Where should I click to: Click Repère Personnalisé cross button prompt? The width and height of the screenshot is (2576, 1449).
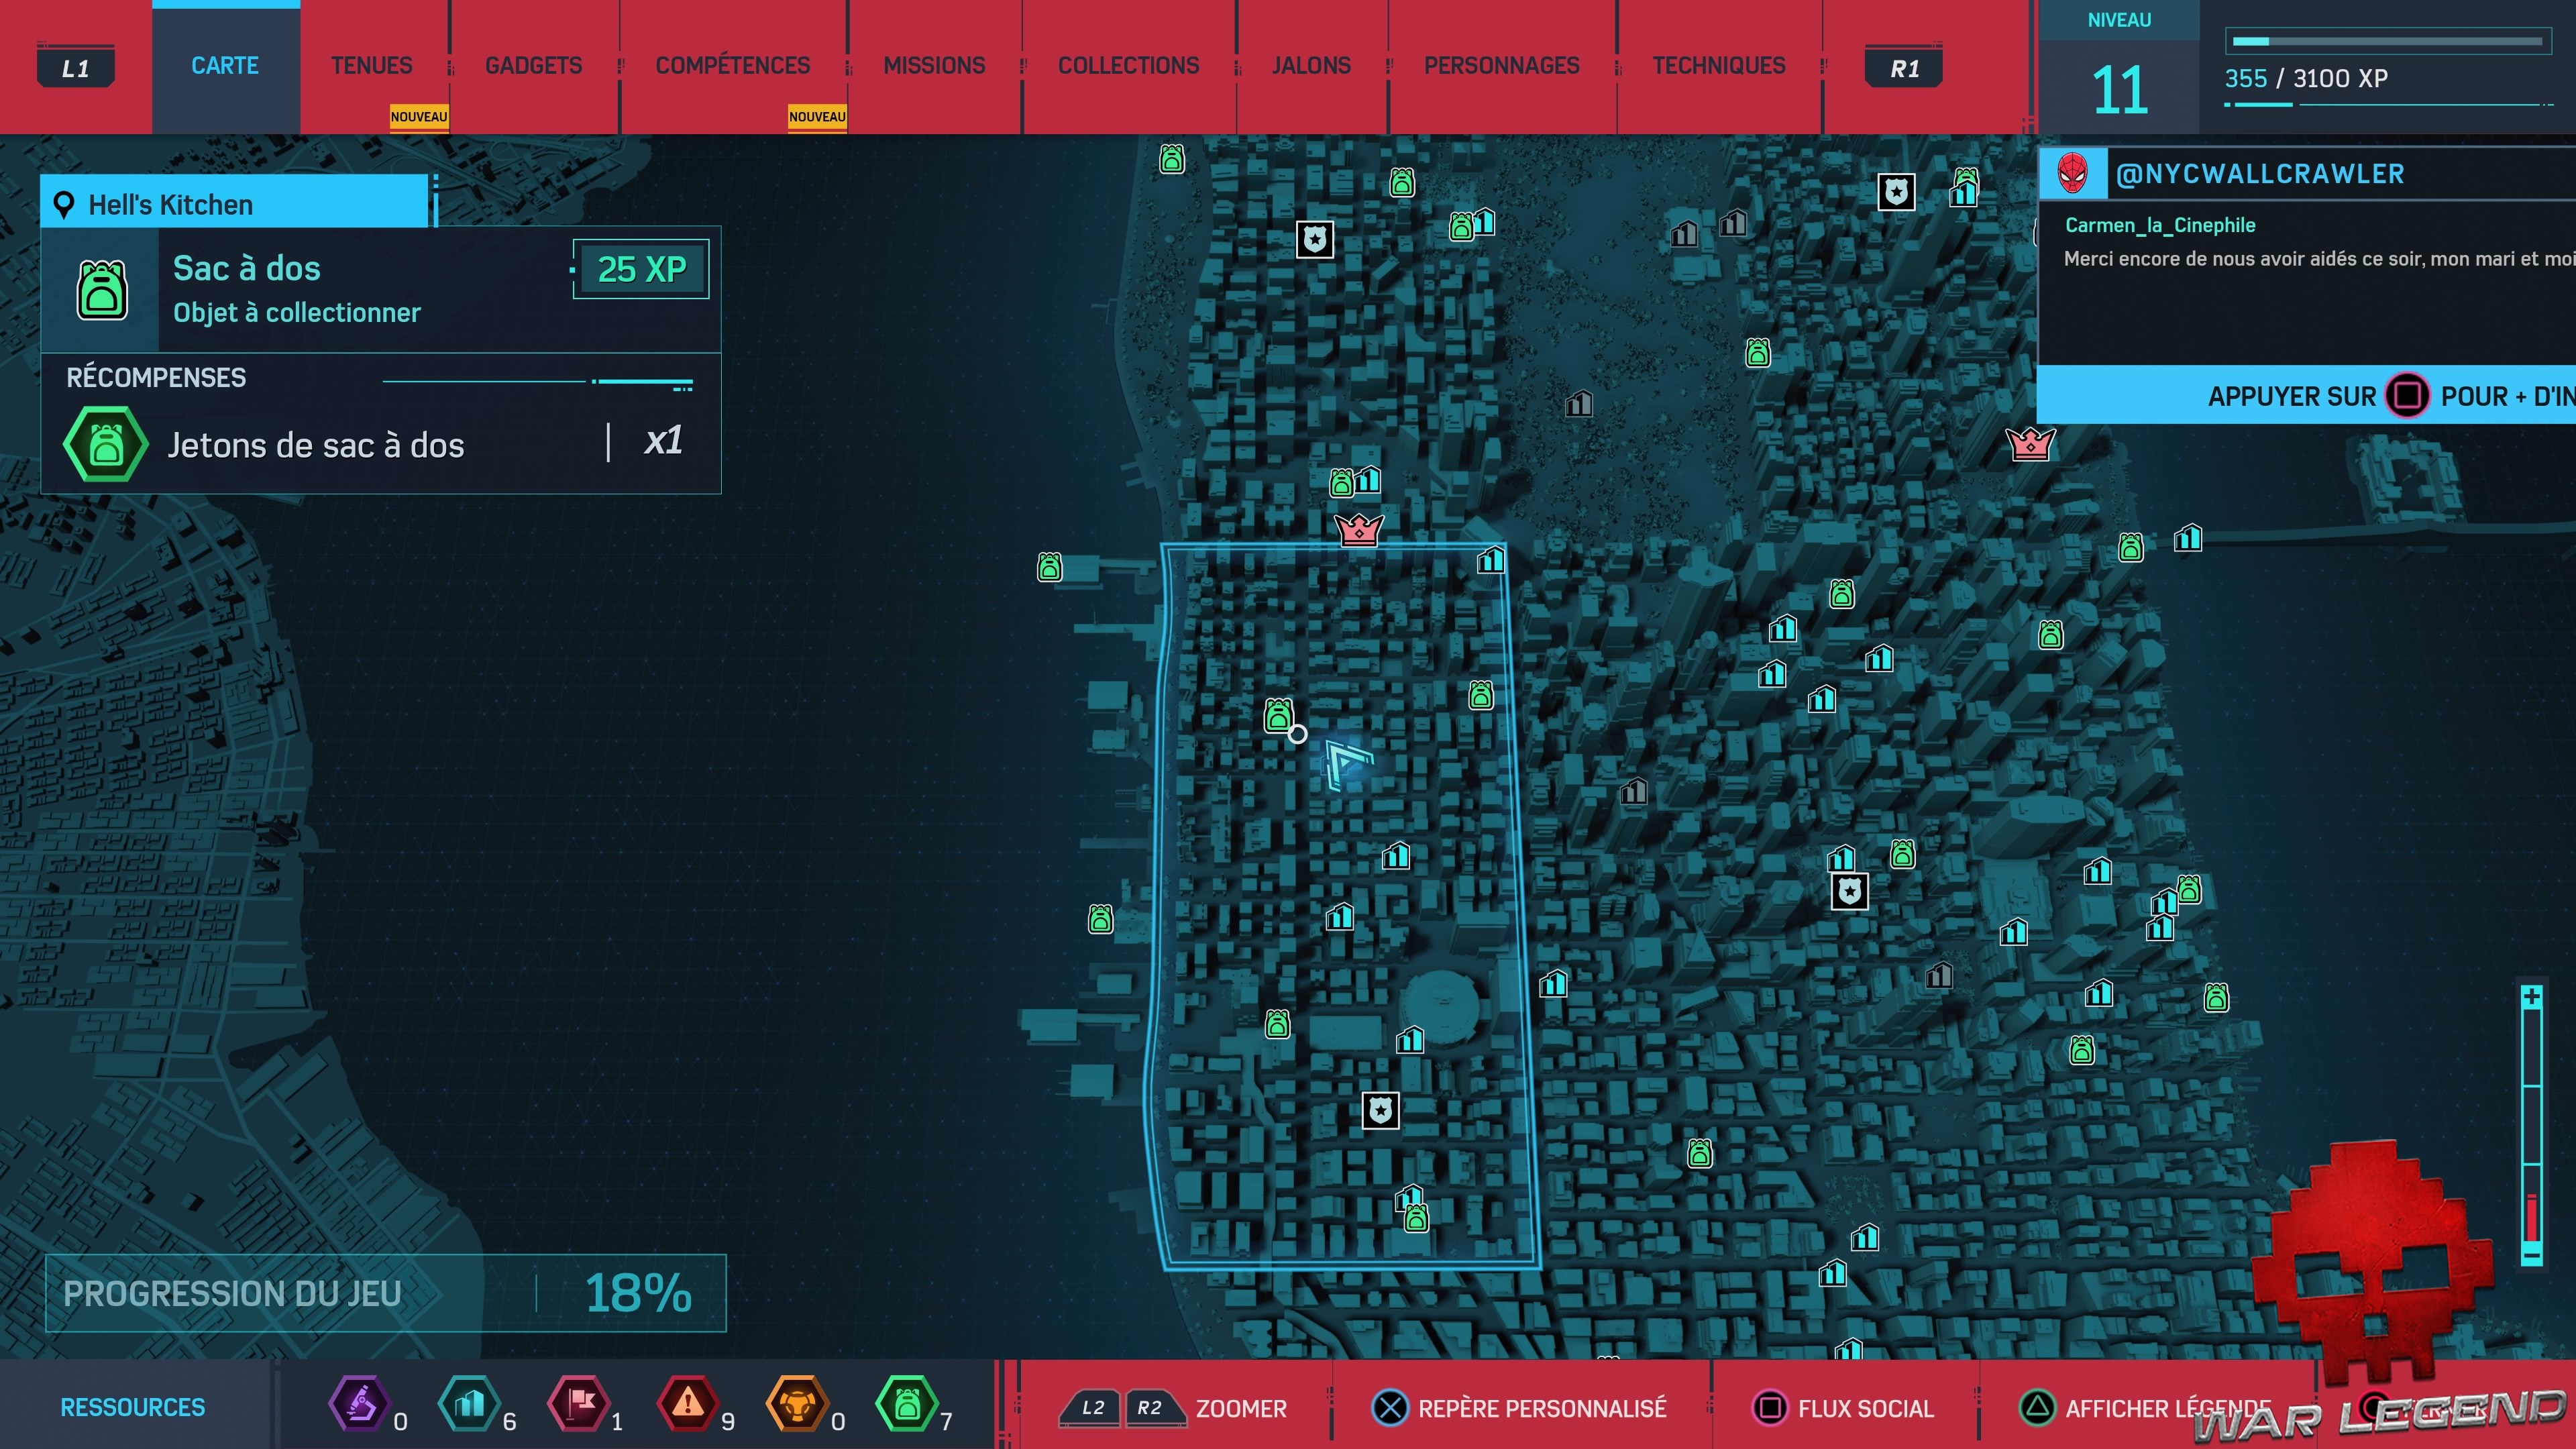[x=1389, y=1408]
